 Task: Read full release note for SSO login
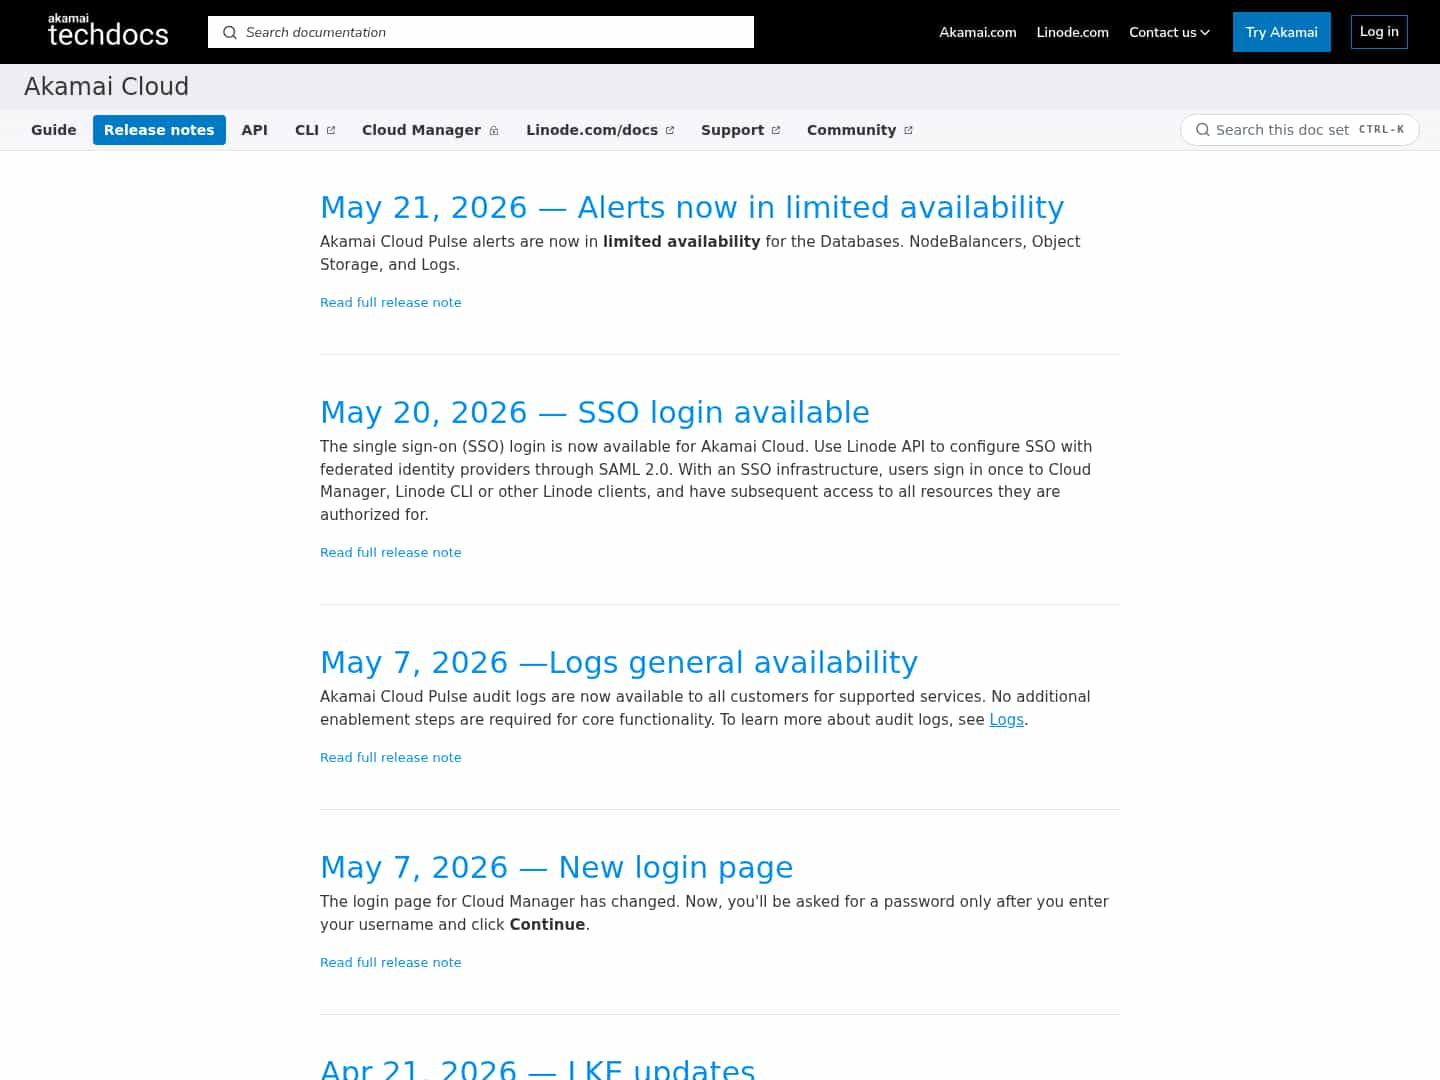click(391, 552)
